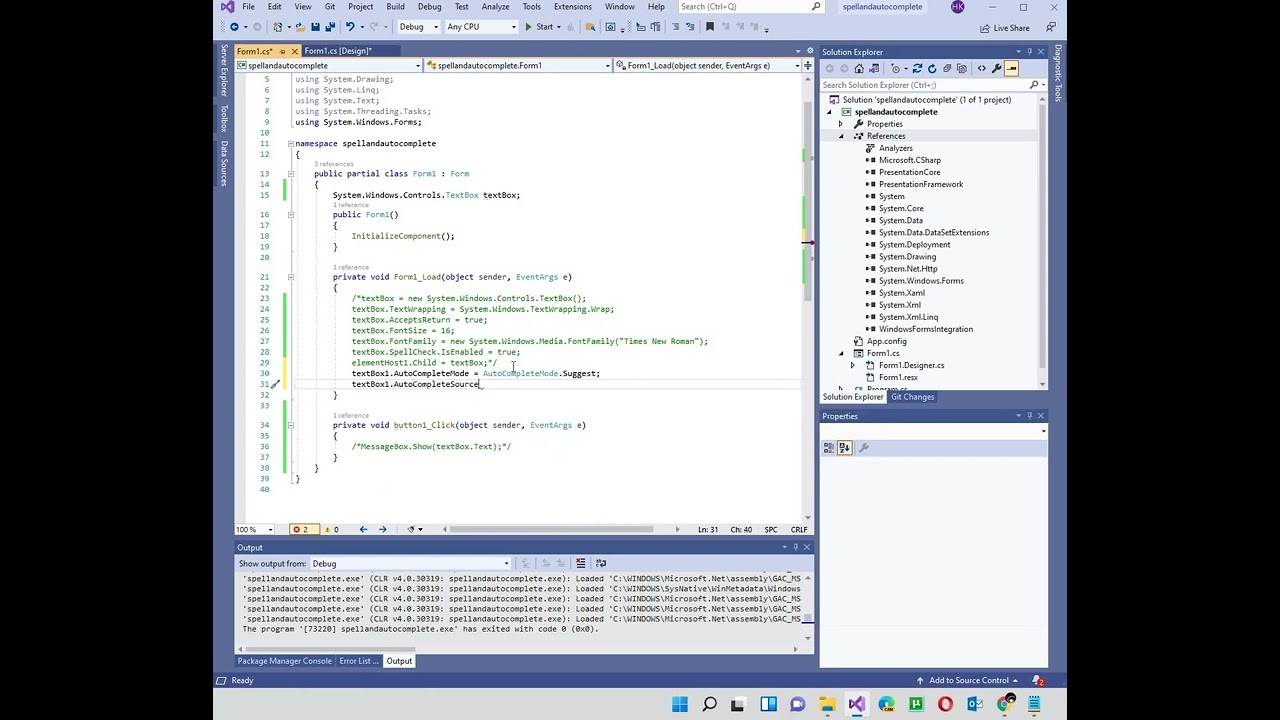This screenshot has width=1280, height=720.
Task: Toggle word wrap in Output window
Action: pos(601,563)
